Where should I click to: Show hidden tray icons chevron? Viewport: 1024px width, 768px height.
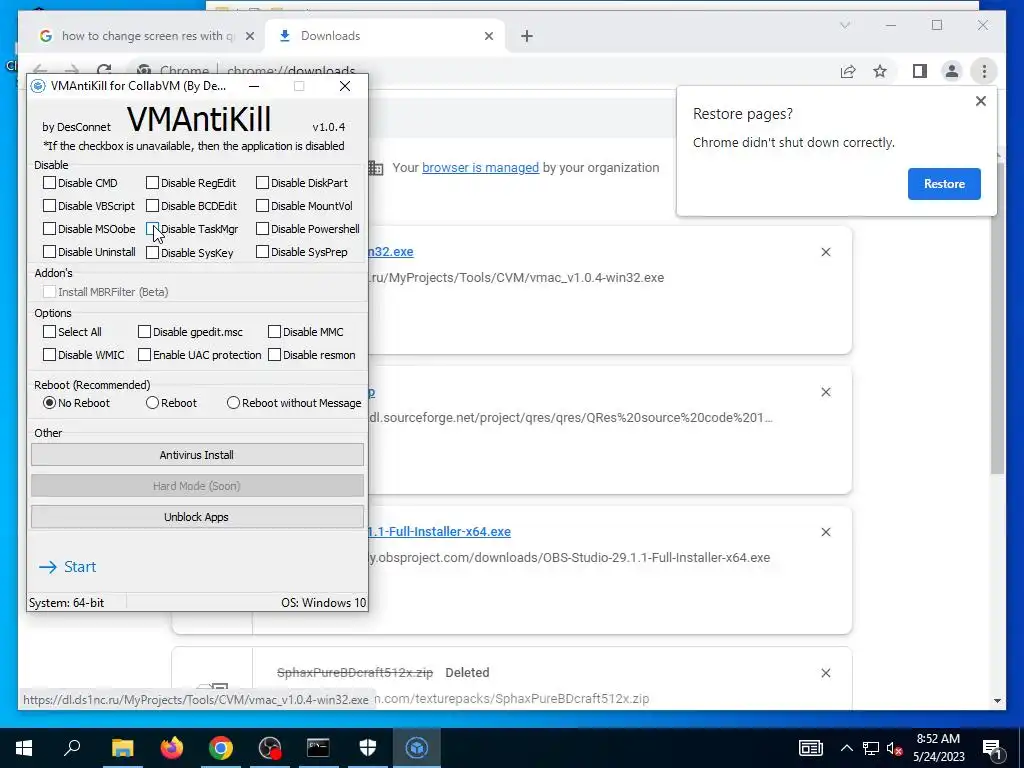click(x=846, y=748)
